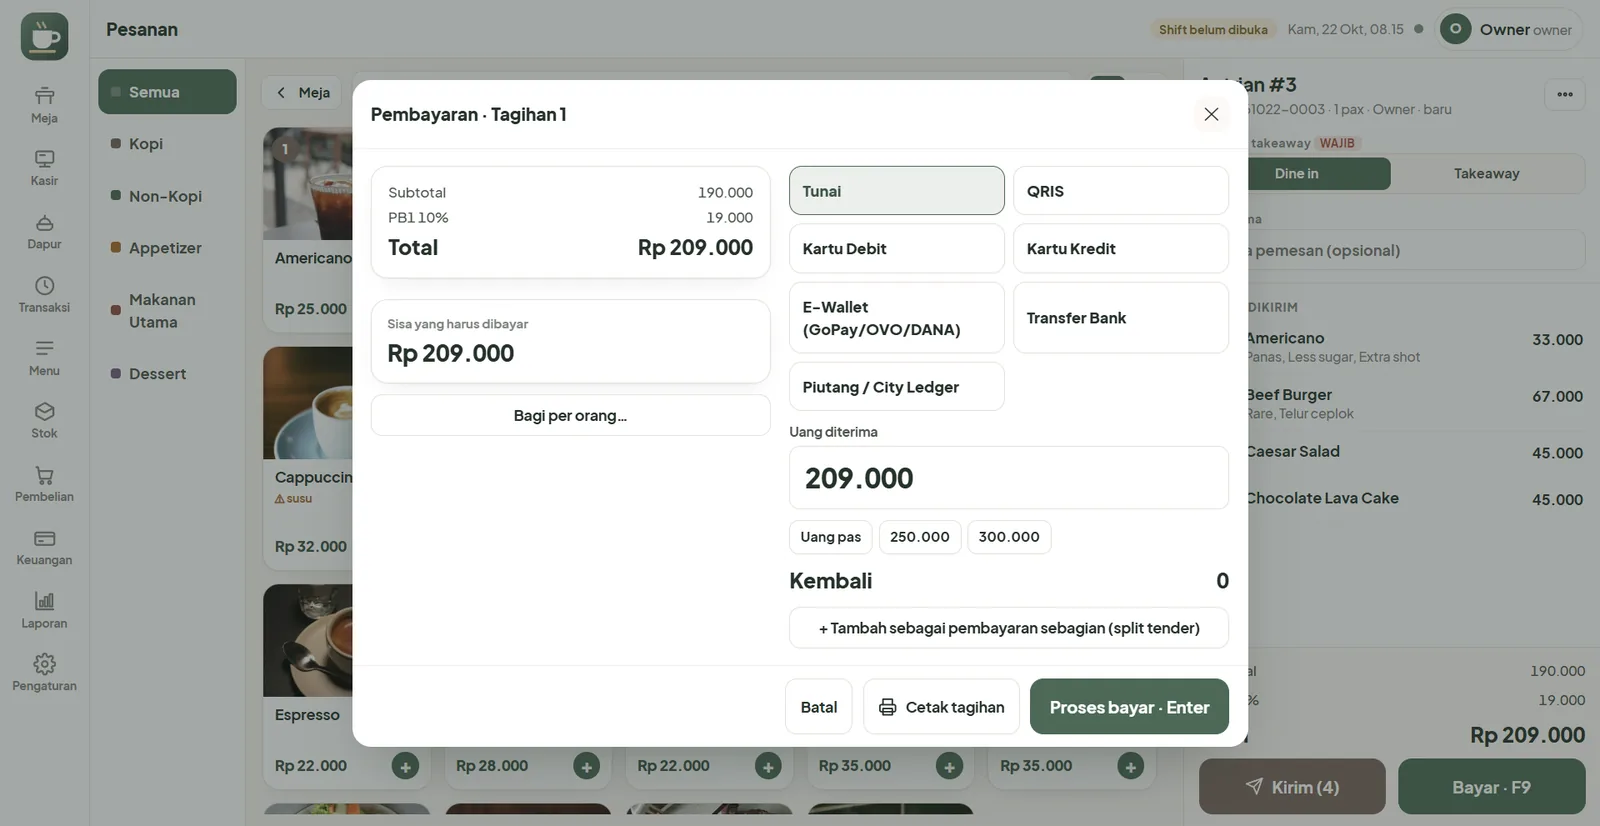
Task: Close the Pembayaran dialog
Action: 1211,114
